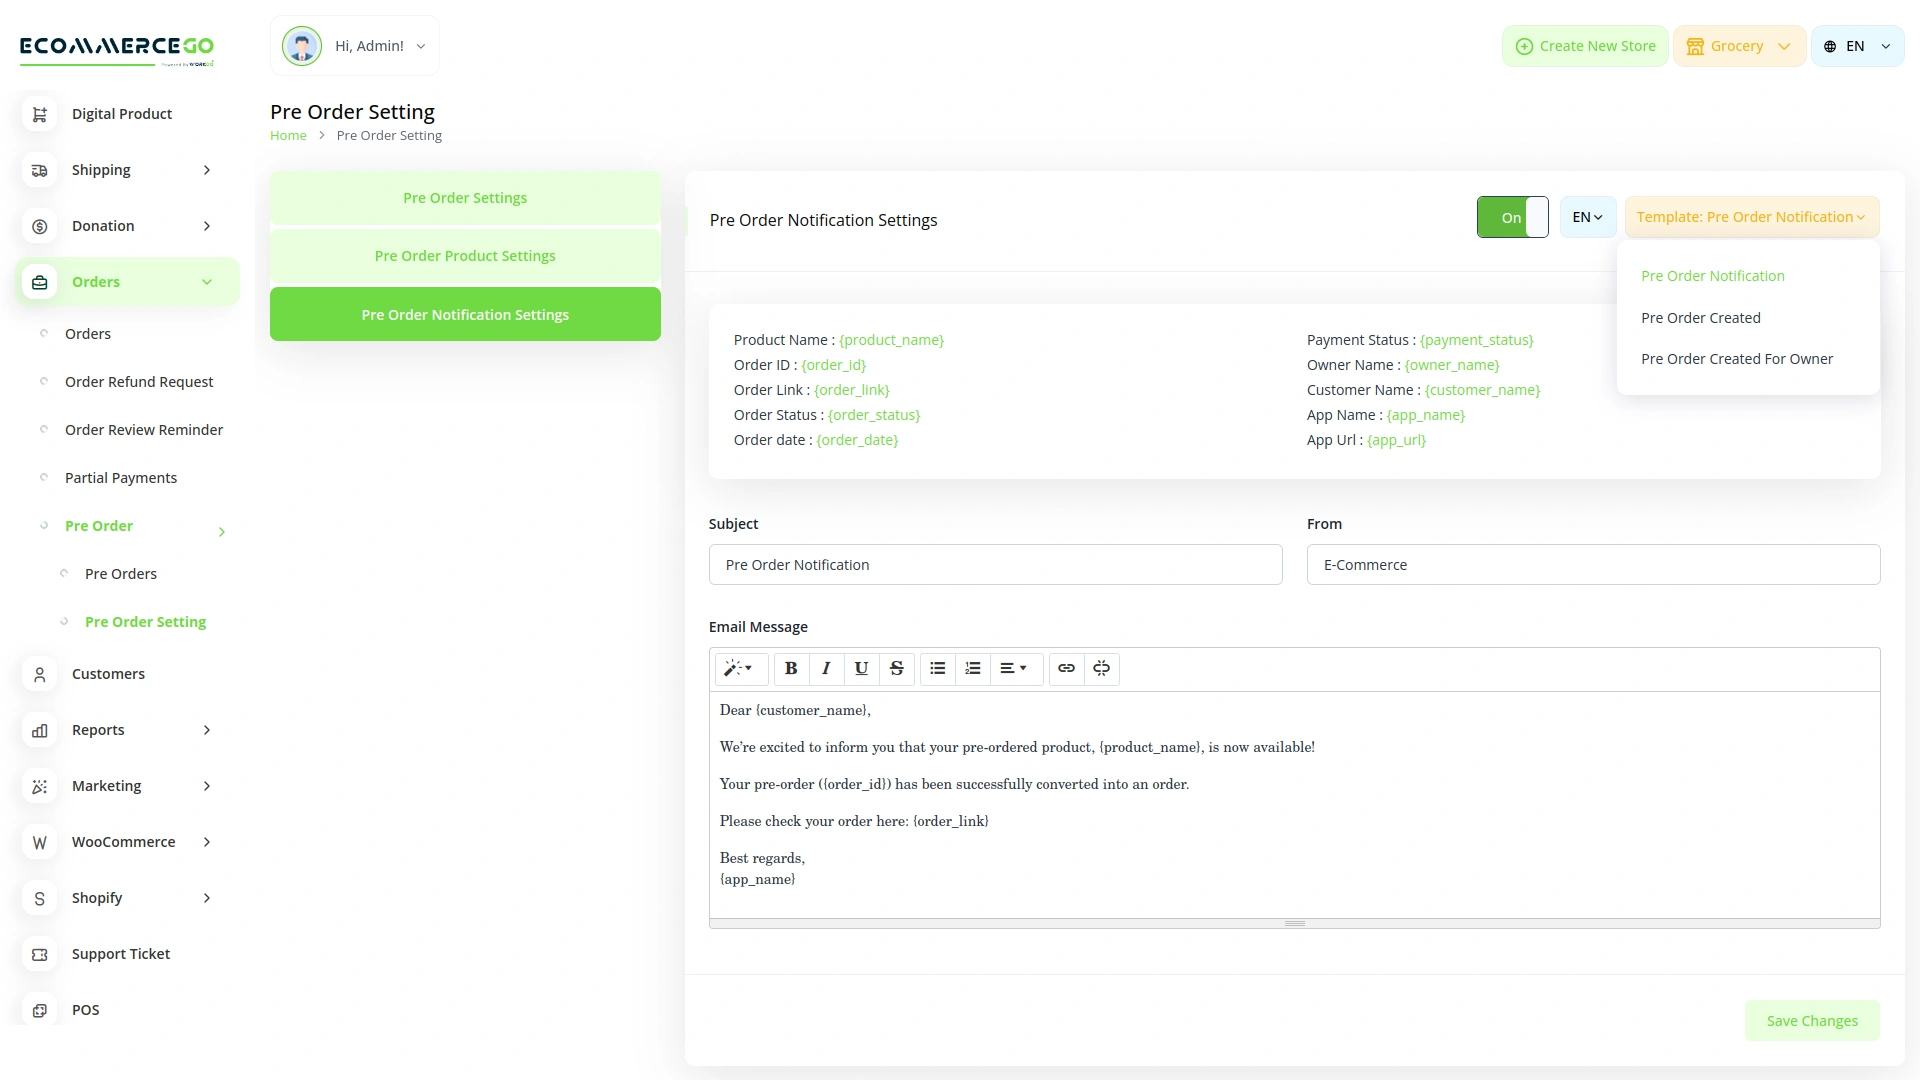Click the WooCommerce icon in sidebar

39,842
